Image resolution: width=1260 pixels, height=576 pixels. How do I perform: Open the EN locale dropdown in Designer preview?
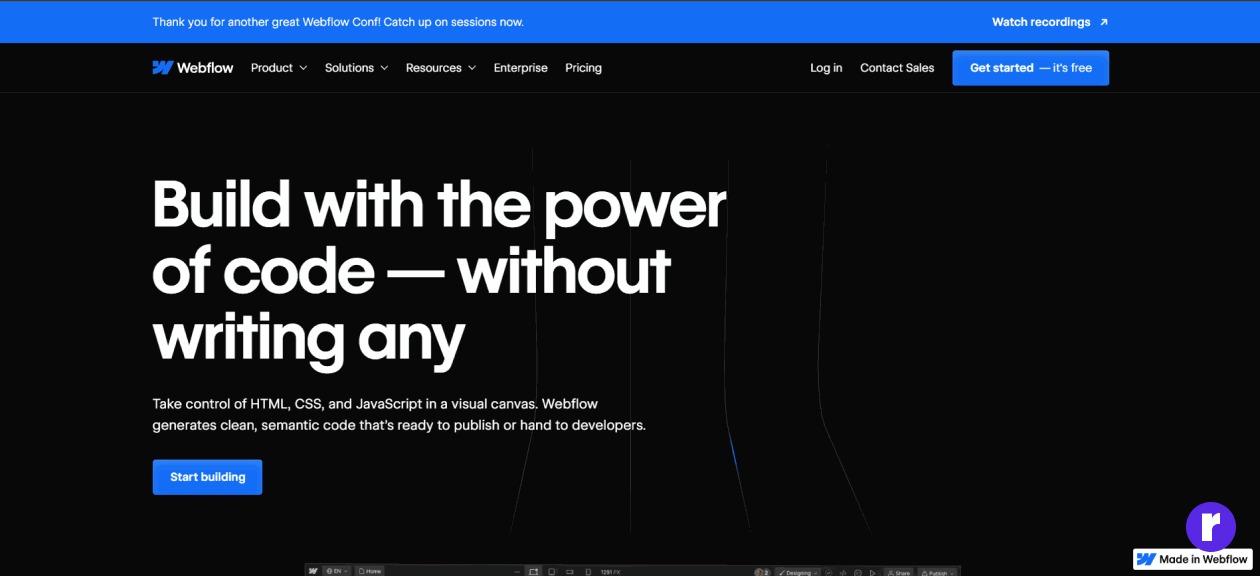(x=337, y=571)
